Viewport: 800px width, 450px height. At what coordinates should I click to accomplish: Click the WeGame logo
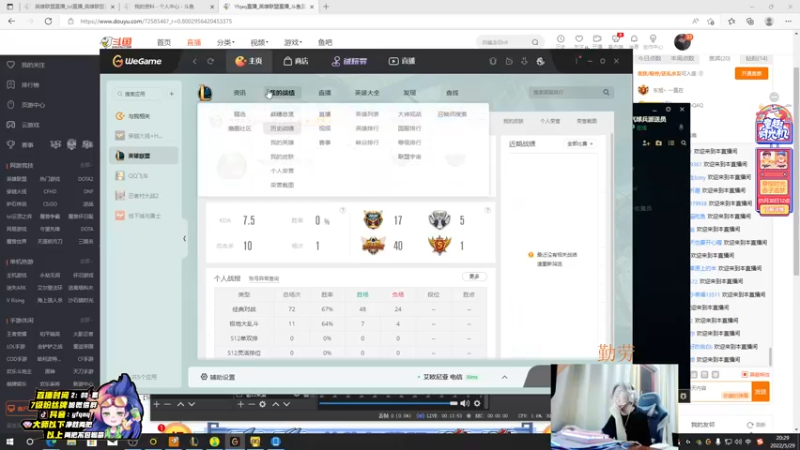click(x=137, y=61)
